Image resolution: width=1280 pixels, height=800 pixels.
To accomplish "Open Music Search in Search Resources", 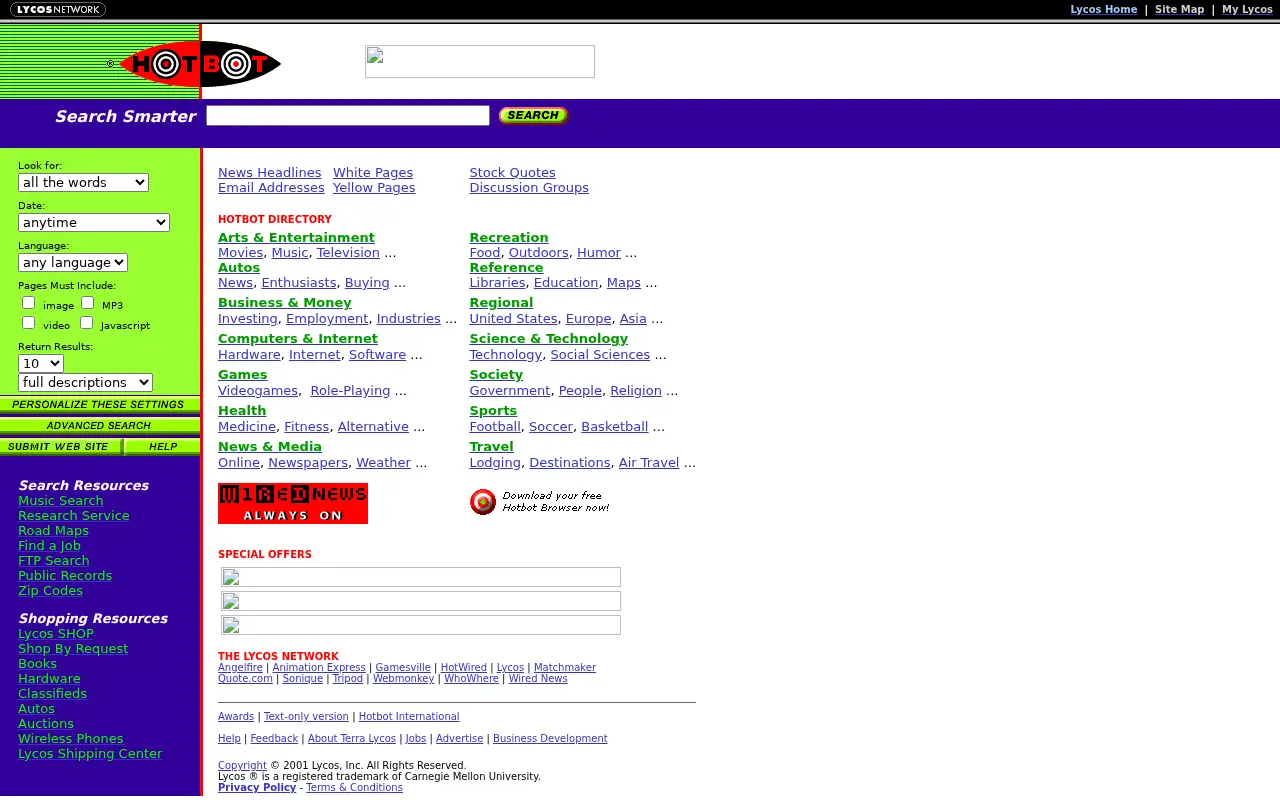I will (x=61, y=501).
